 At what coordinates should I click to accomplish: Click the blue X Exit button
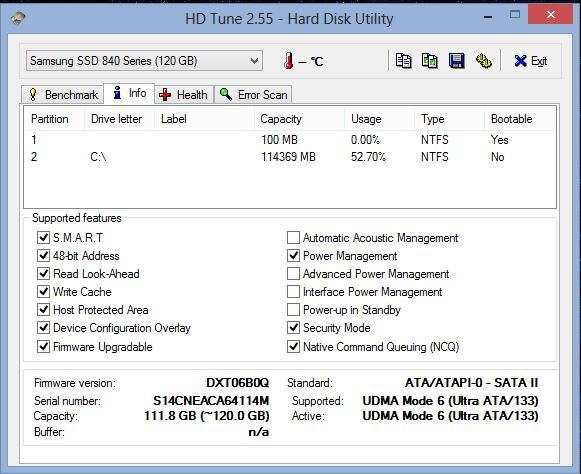tap(531, 61)
